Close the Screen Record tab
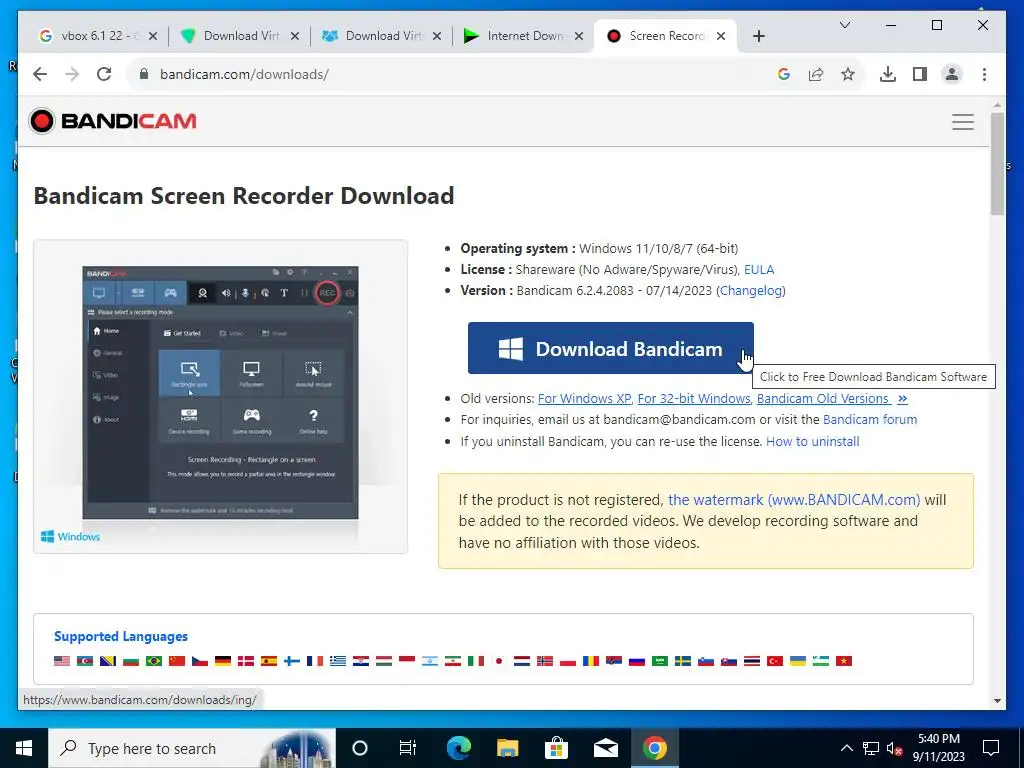1024x768 pixels. click(721, 36)
